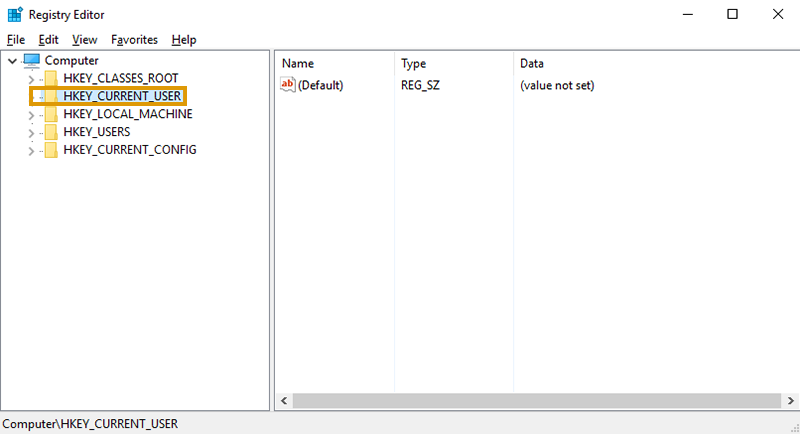Select the HKEY_CURRENT_USER tree item
Viewport: 800px width, 434px height.
(121, 96)
